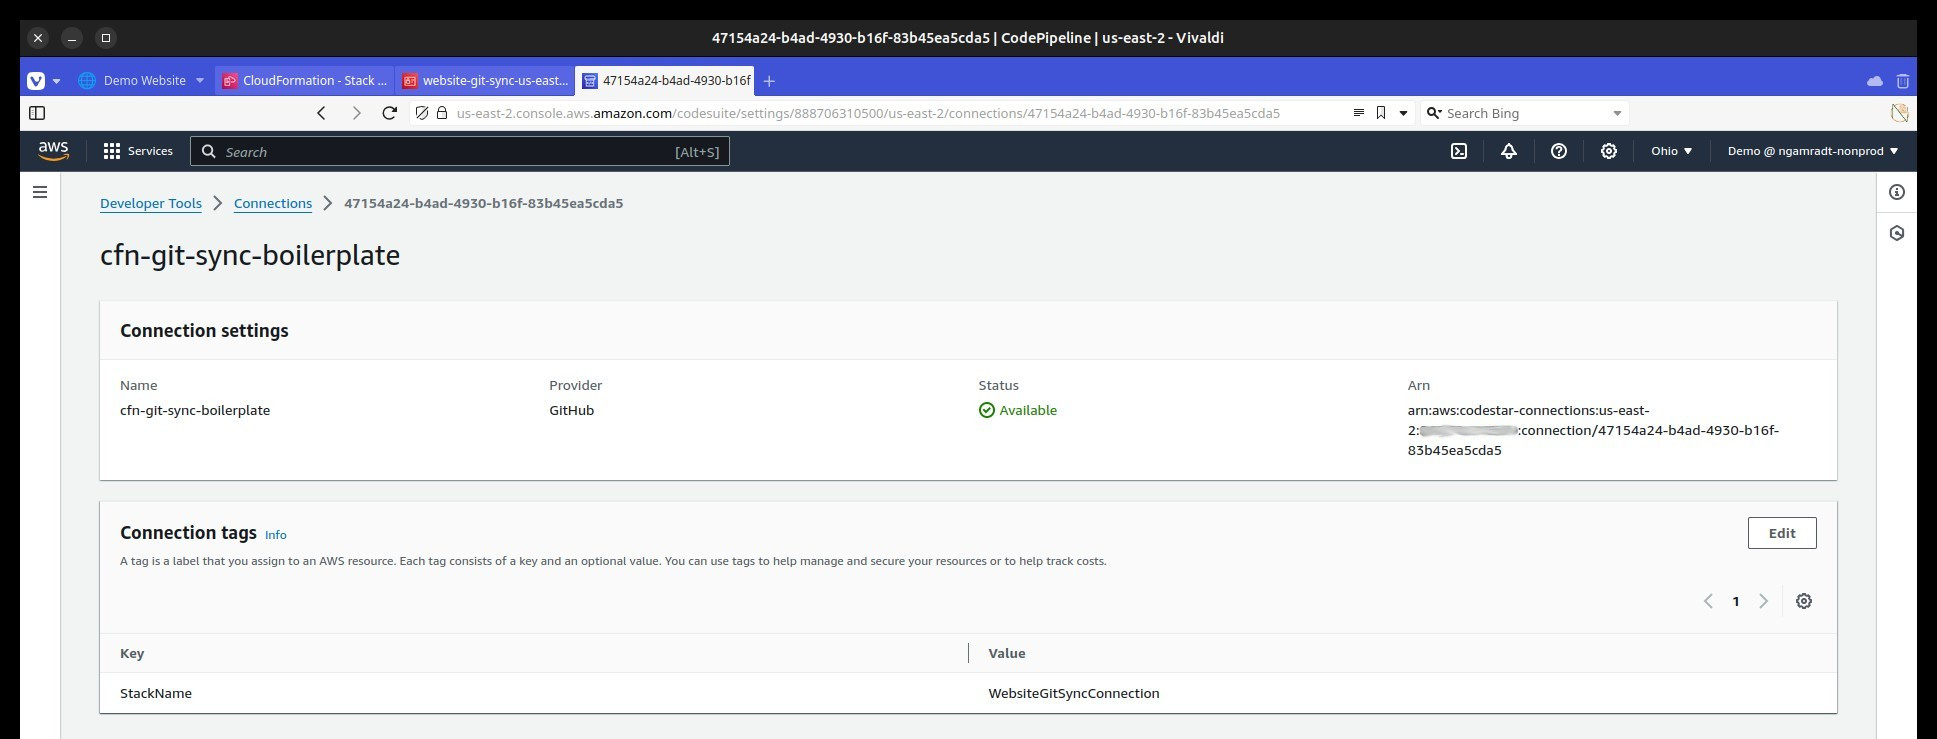Image resolution: width=1937 pixels, height=739 pixels.
Task: Launch AWS CloudShell icon
Action: [x=1459, y=151]
